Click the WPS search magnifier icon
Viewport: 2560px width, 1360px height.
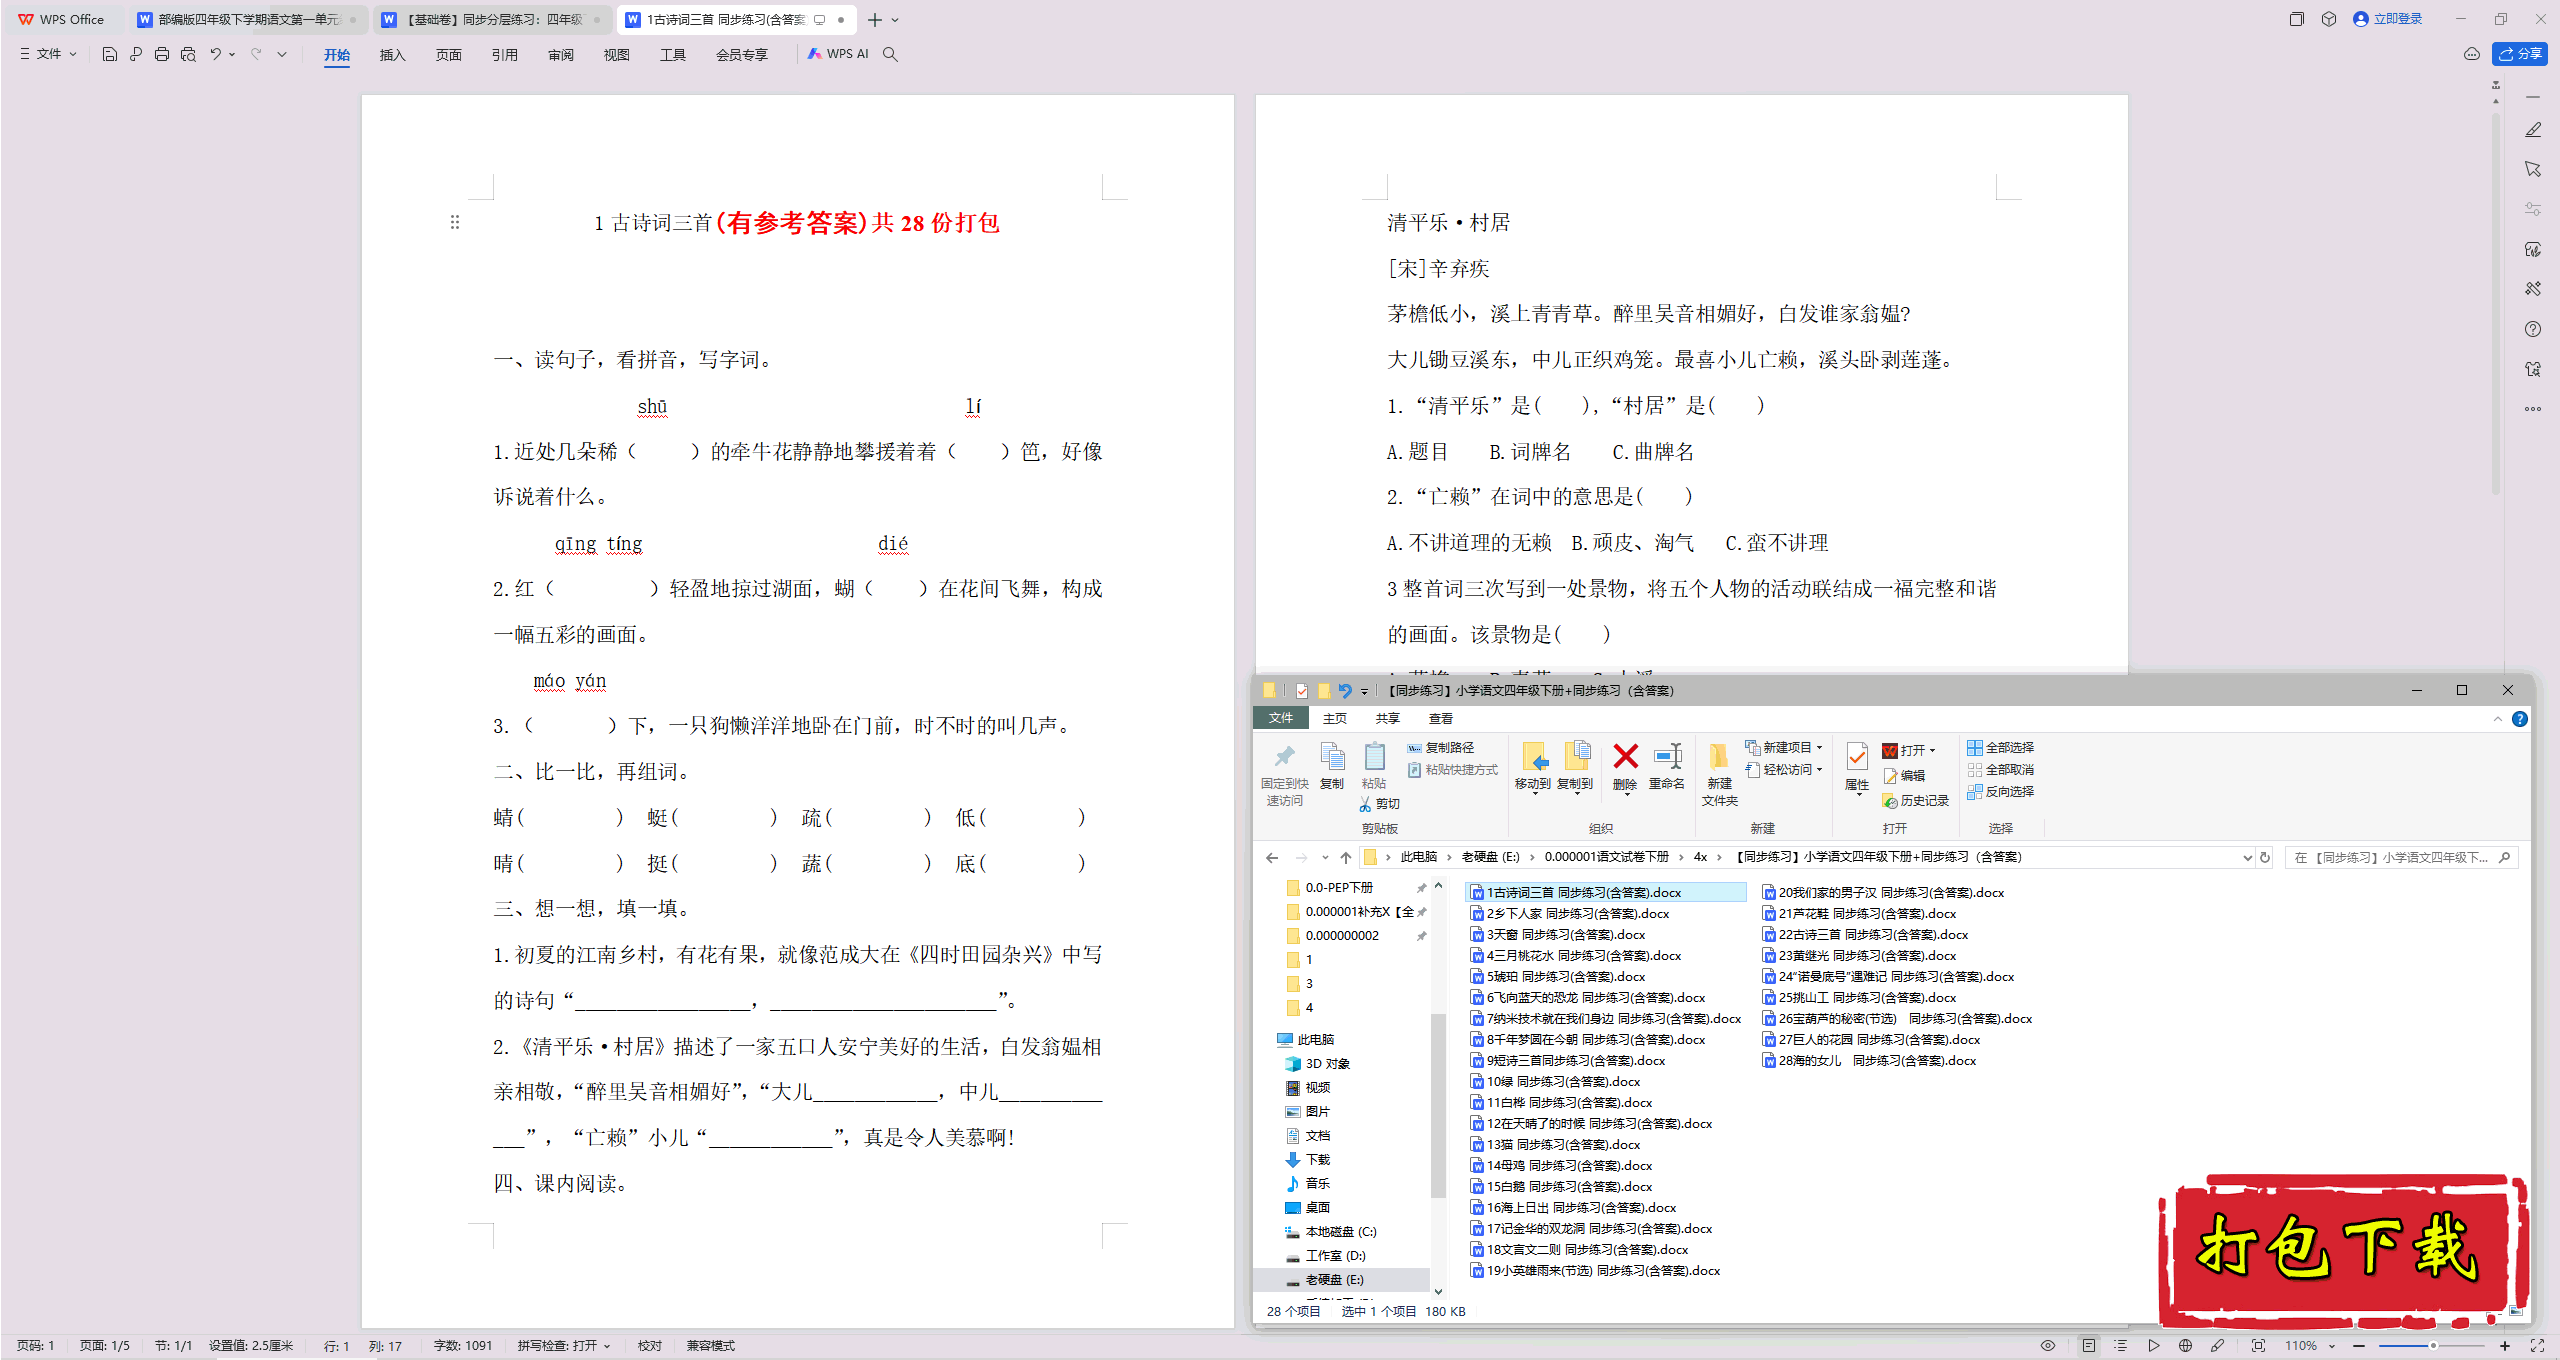[890, 54]
